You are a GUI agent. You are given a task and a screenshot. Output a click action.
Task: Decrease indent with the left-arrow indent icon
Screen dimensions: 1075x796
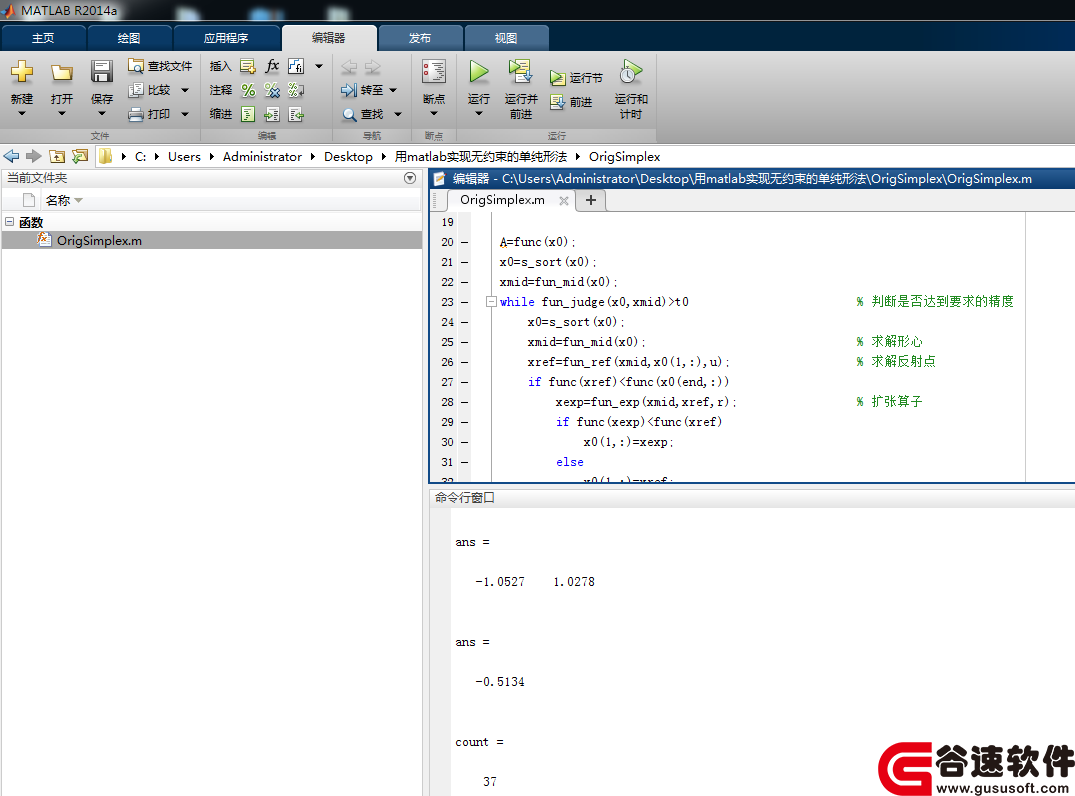tap(296, 114)
